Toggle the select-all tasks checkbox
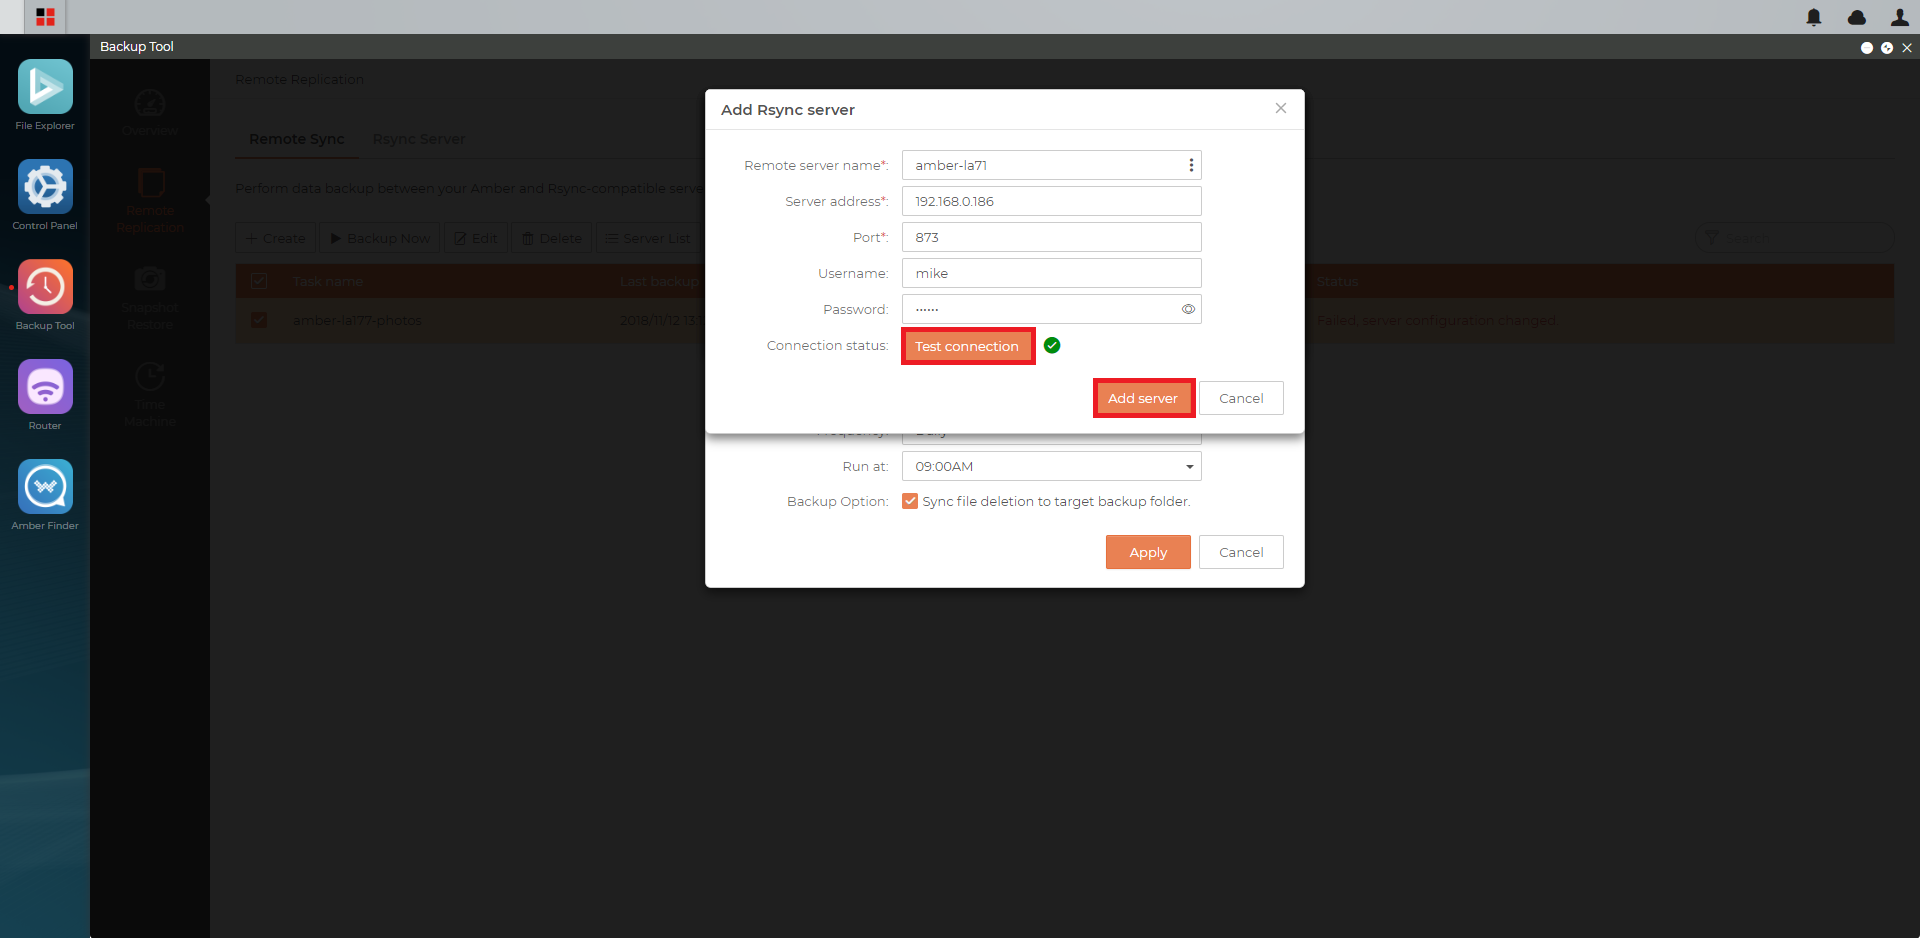The height and width of the screenshot is (938, 1920). coord(259,281)
